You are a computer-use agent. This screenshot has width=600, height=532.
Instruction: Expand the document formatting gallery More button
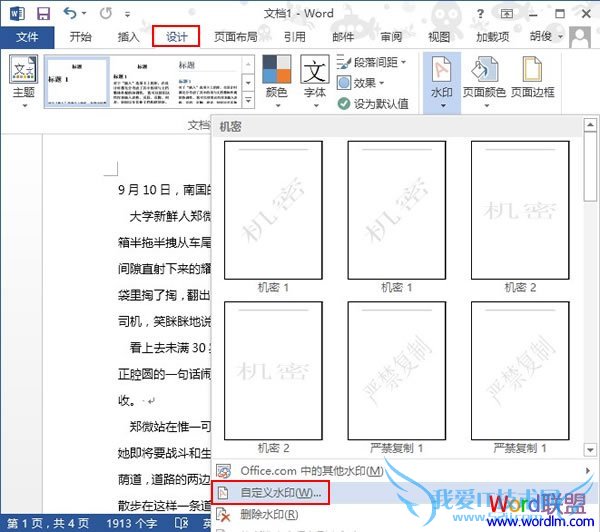248,100
